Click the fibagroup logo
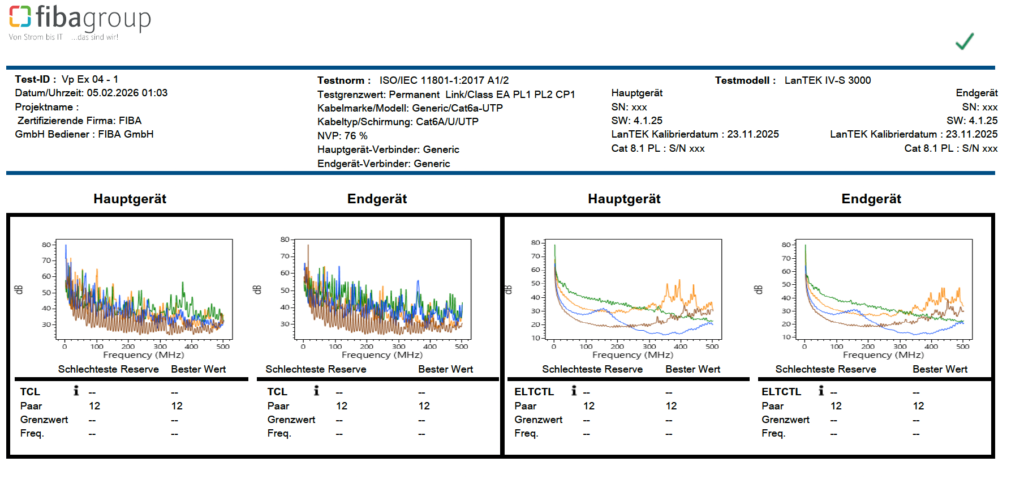The height and width of the screenshot is (487, 1024). [78, 22]
